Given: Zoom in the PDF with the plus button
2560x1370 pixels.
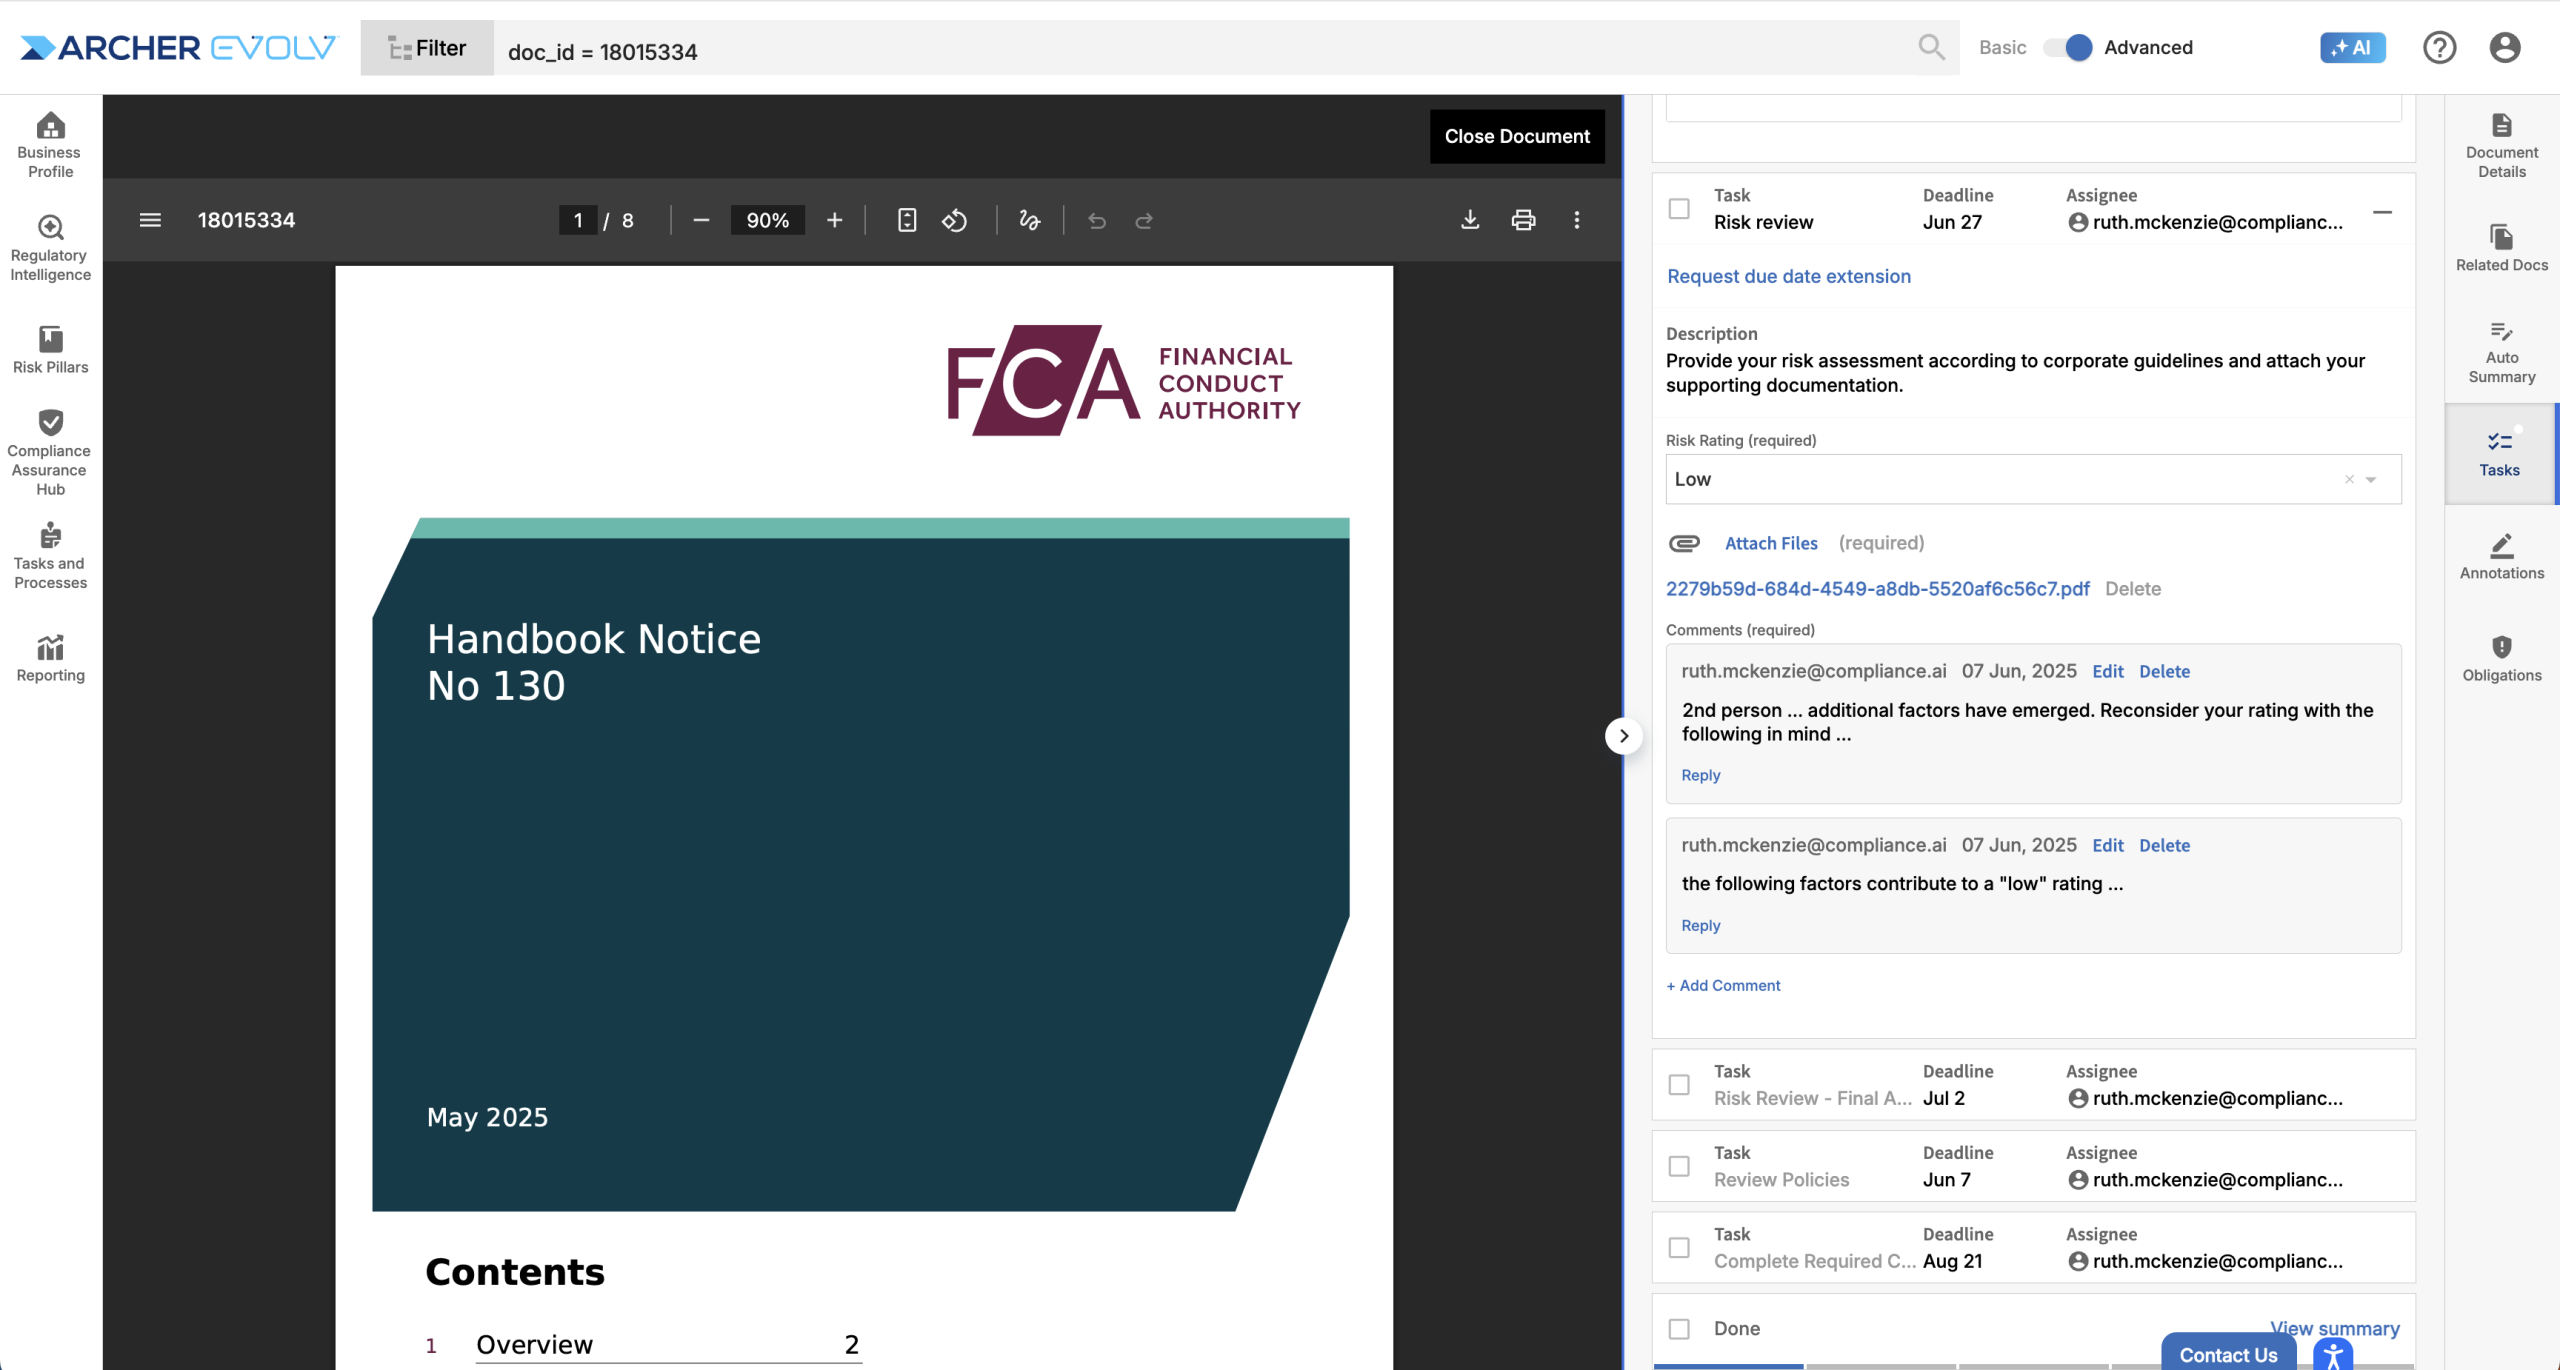Looking at the screenshot, I should 834,220.
